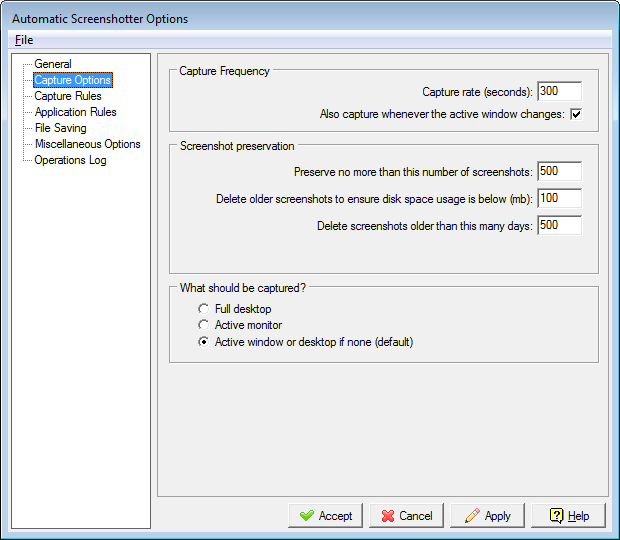This screenshot has height=540, width=620.
Task: Choose the Active monitor radio option
Action: coord(204,326)
